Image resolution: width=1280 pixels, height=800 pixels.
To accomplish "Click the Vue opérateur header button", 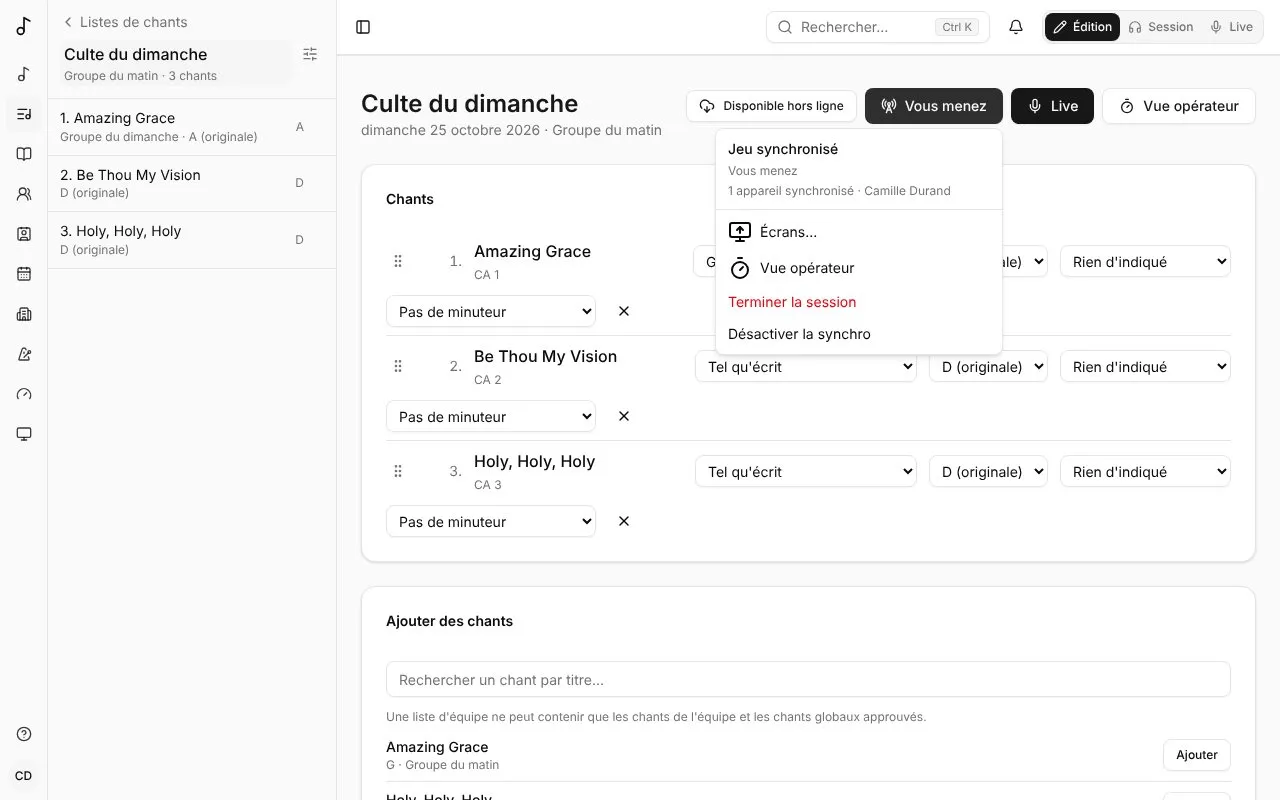I will (1179, 106).
